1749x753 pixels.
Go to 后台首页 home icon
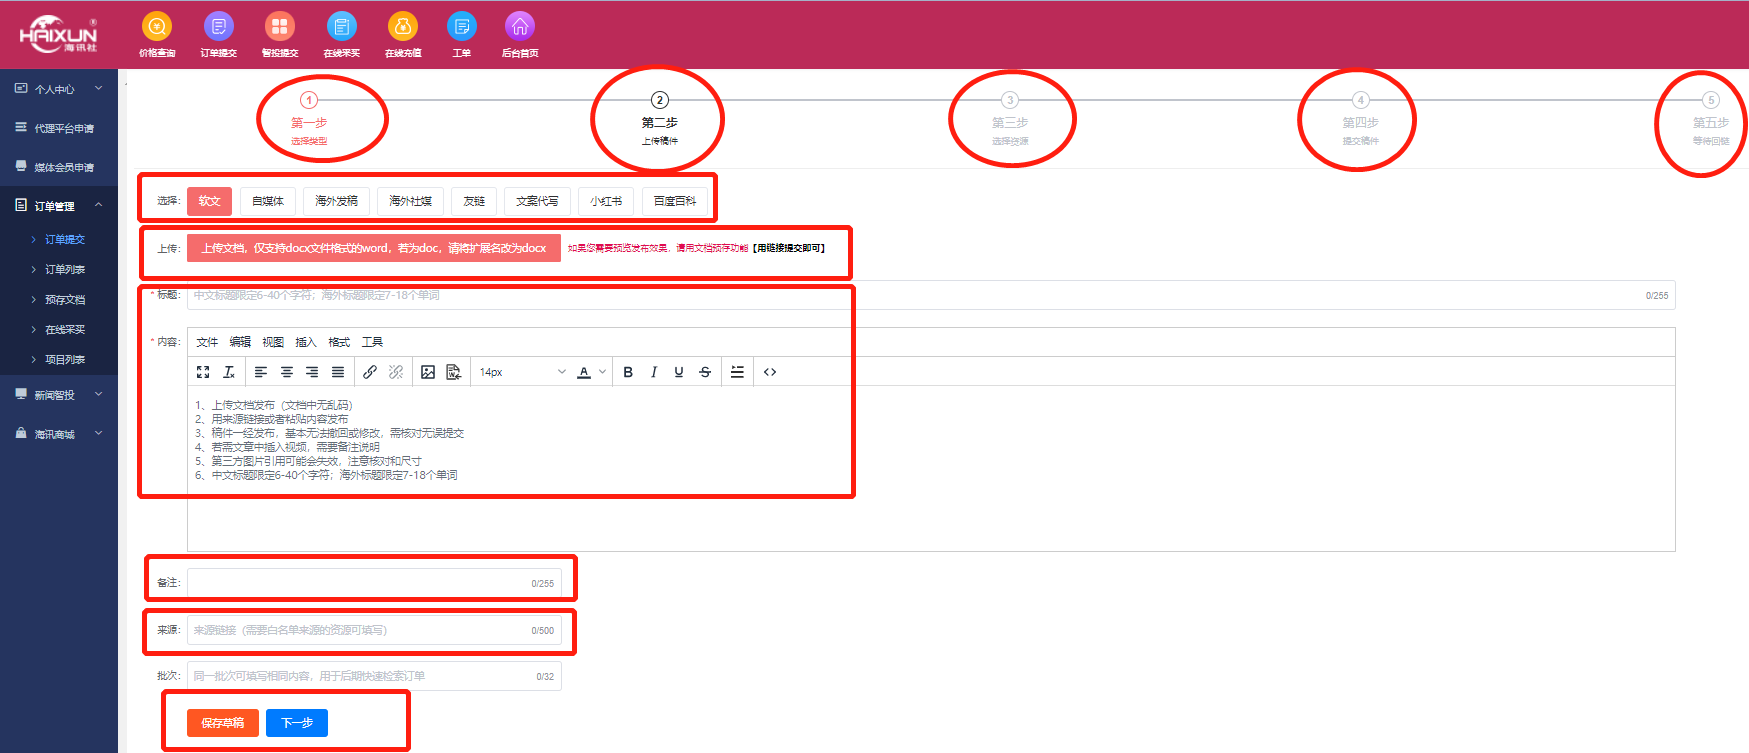519,27
